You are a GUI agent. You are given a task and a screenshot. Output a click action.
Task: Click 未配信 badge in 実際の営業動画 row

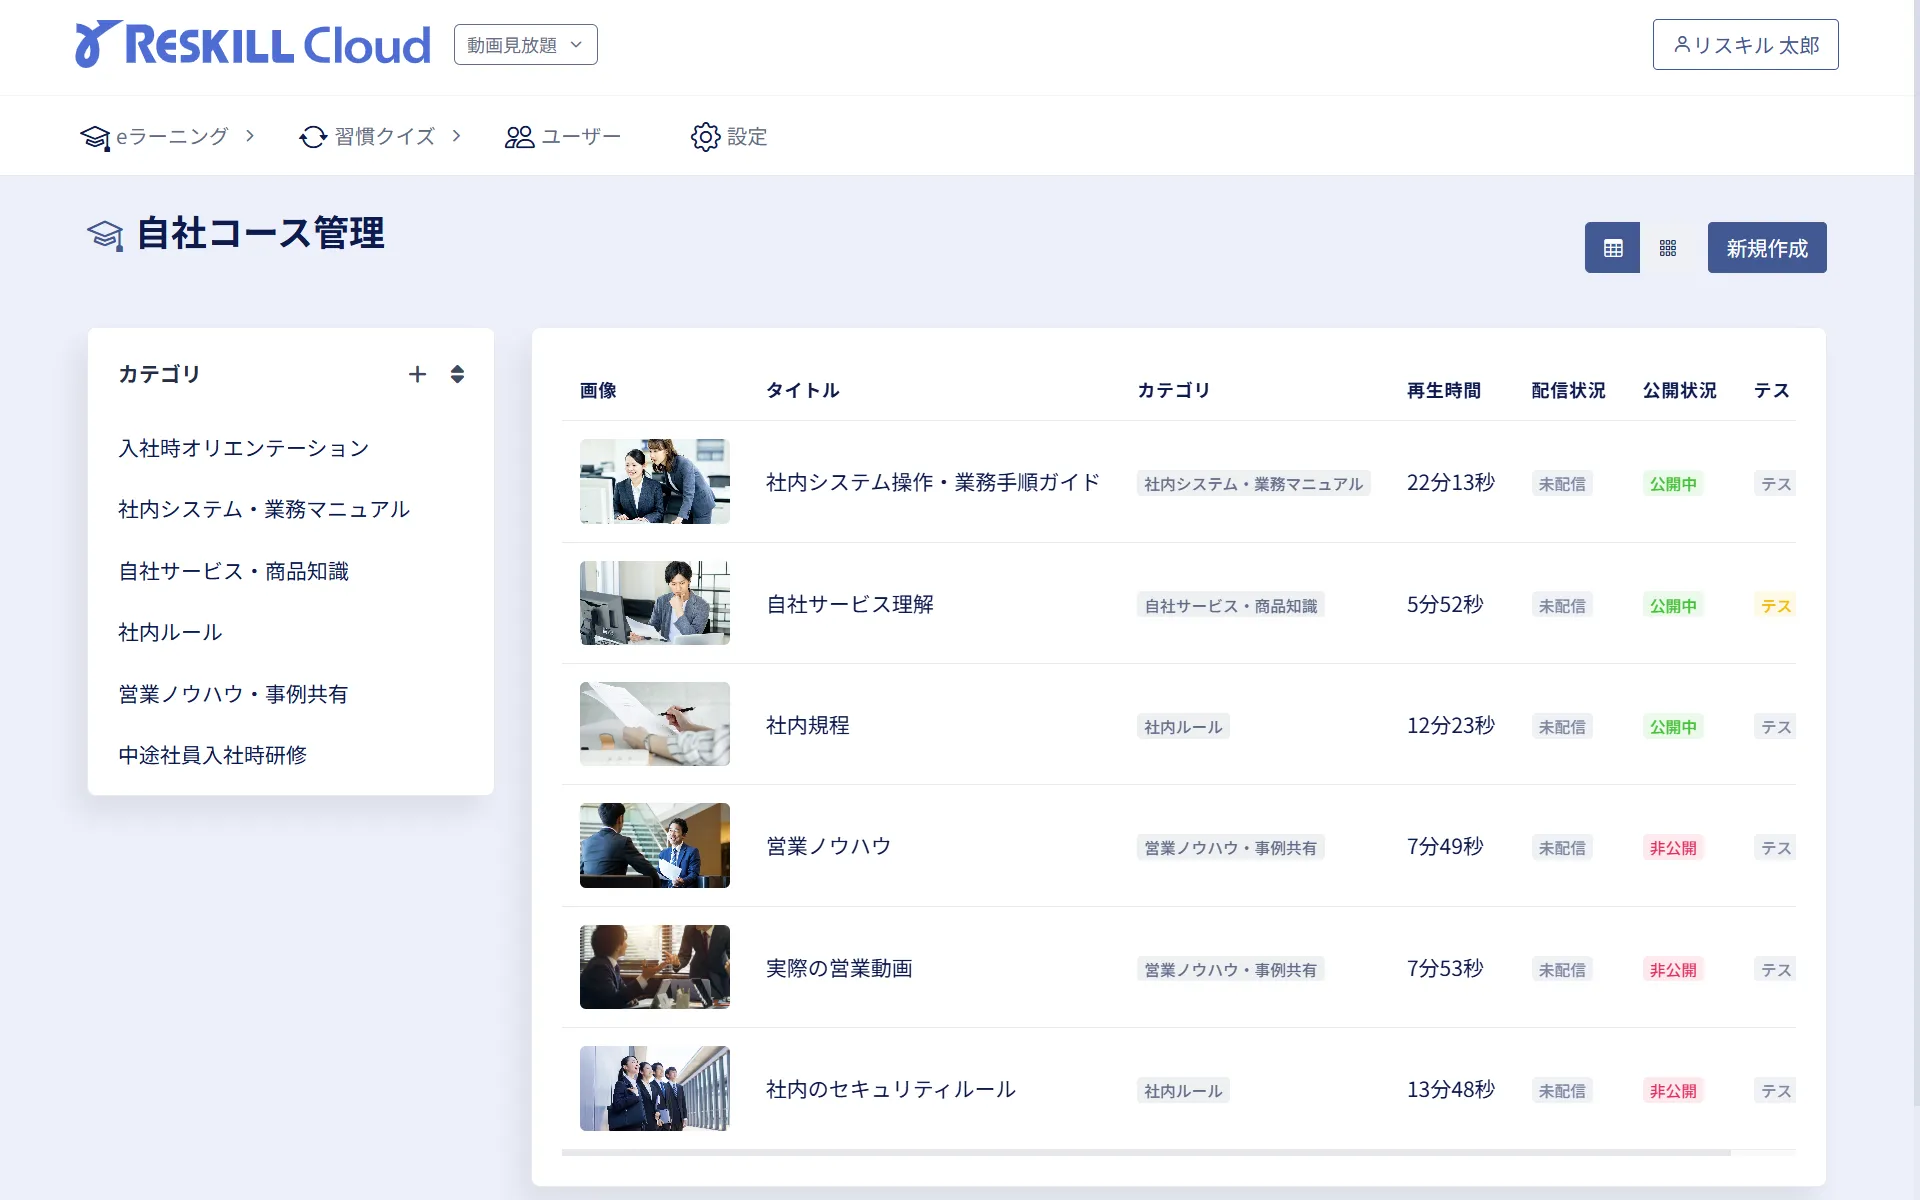[1562, 970]
